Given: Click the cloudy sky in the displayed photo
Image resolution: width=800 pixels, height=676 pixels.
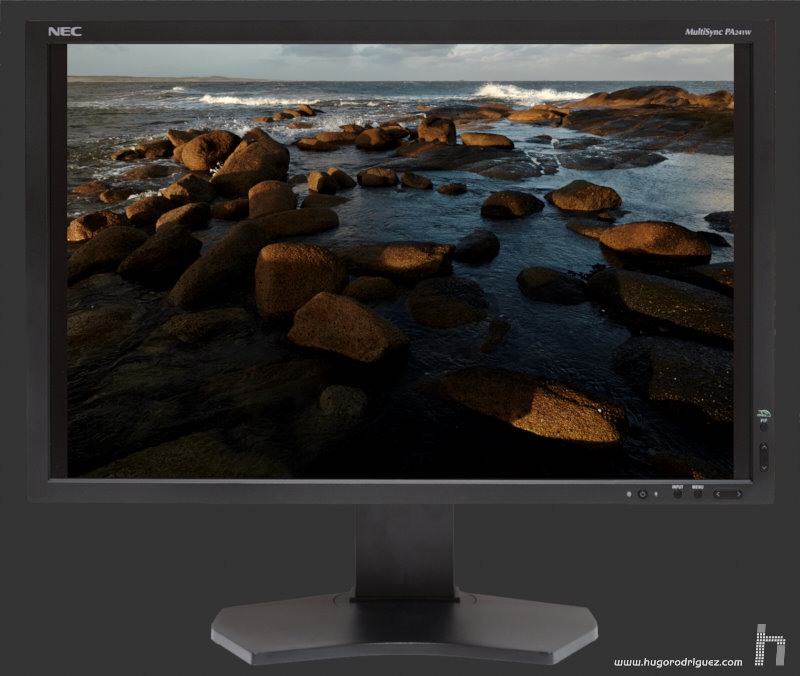Looking at the screenshot, I should pyautogui.click(x=400, y=60).
